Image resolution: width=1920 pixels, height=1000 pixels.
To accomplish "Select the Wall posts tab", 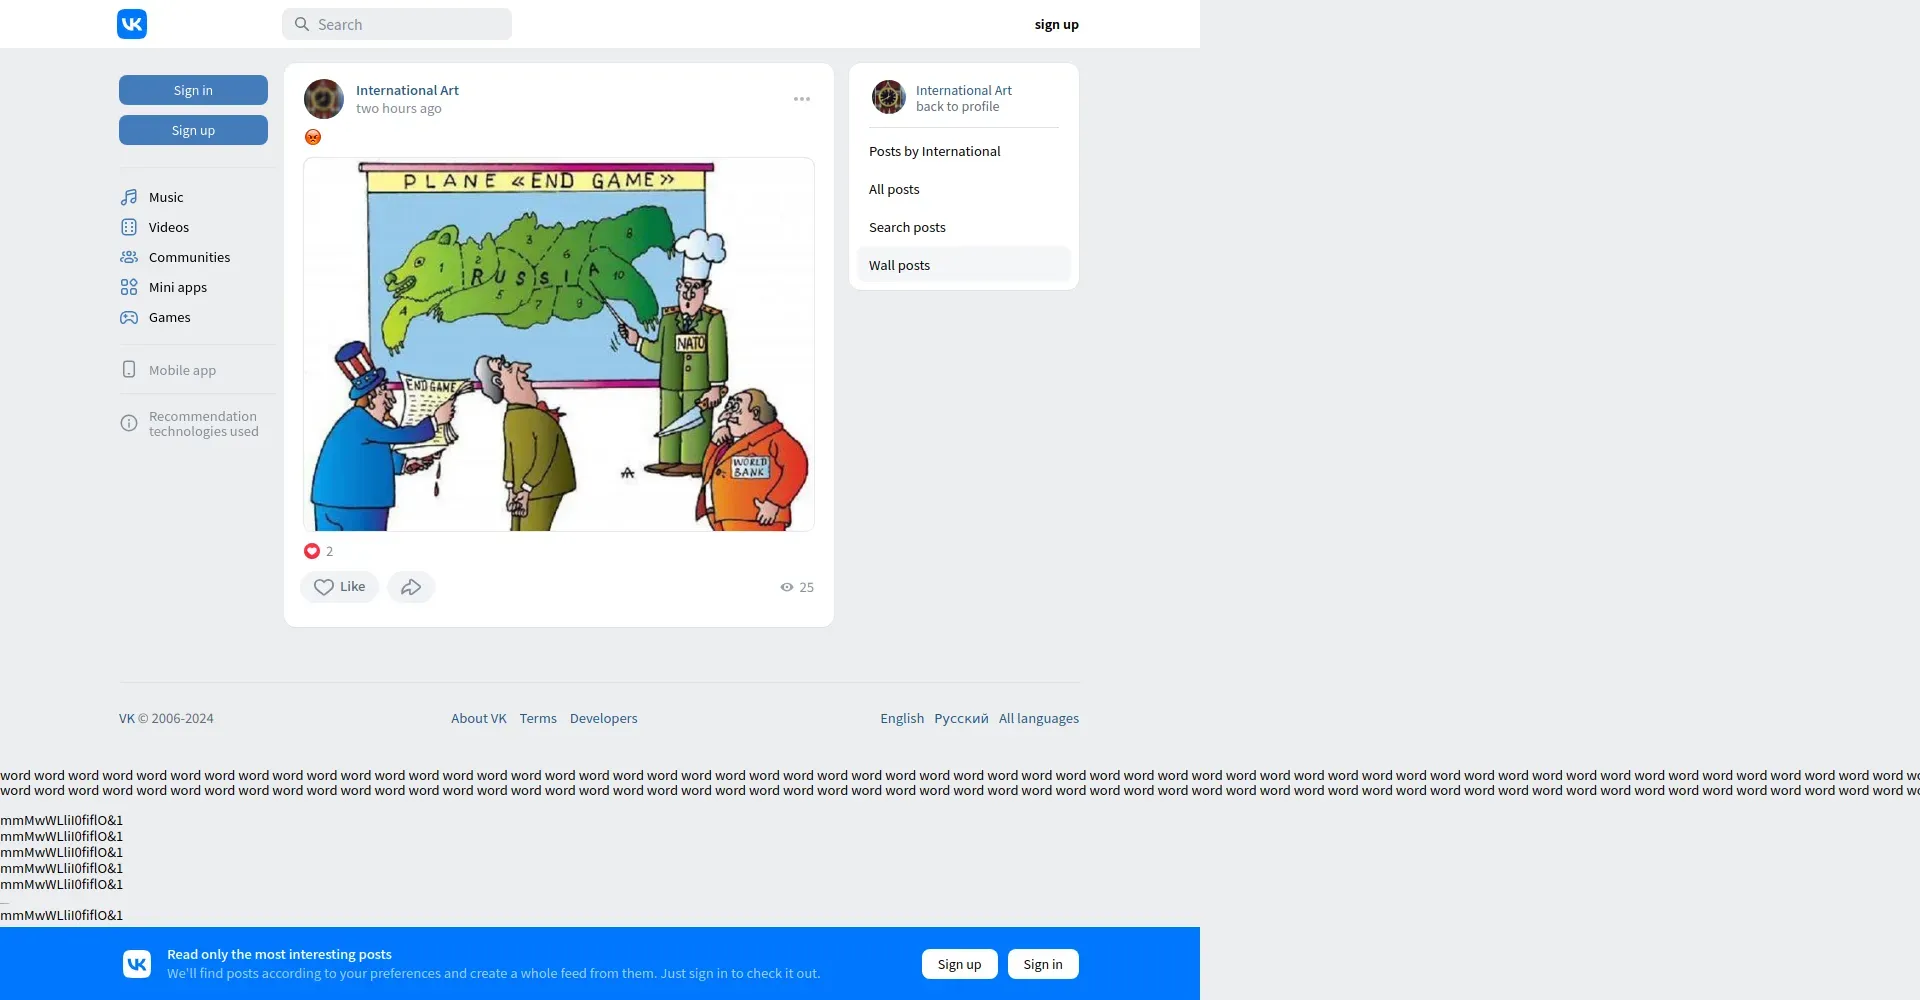I will [964, 265].
